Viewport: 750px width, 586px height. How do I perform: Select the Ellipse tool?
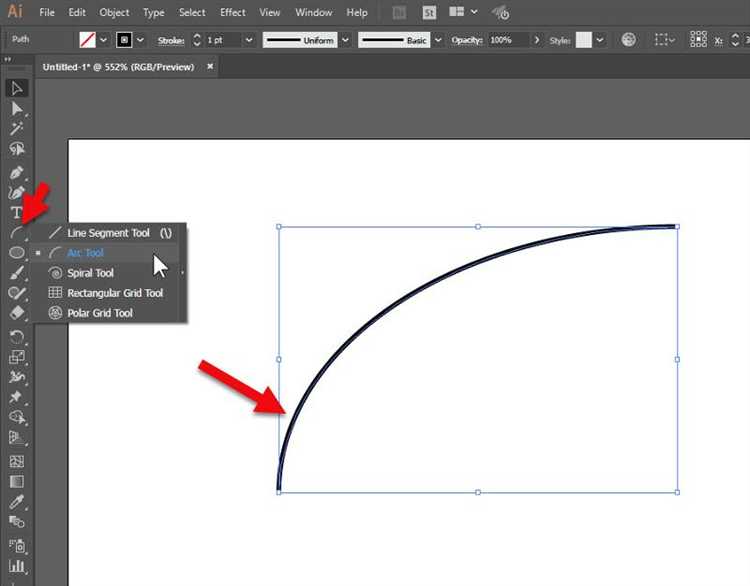pos(17,252)
